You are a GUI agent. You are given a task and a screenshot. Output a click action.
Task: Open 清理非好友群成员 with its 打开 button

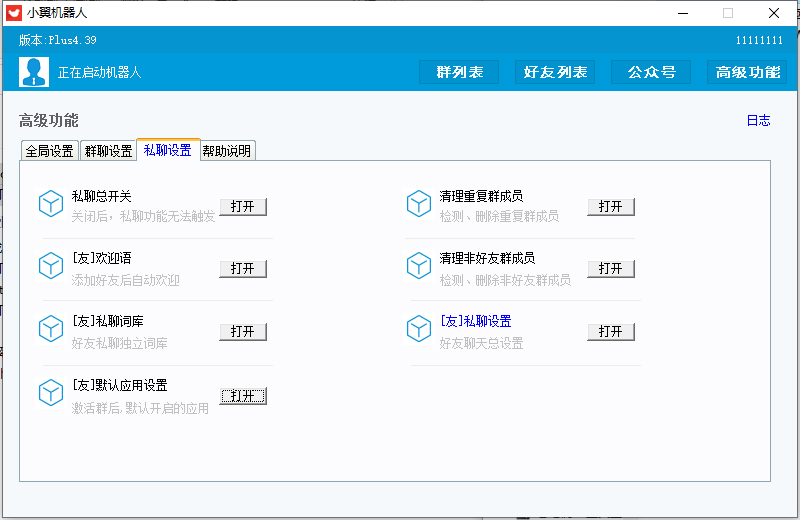(x=611, y=269)
